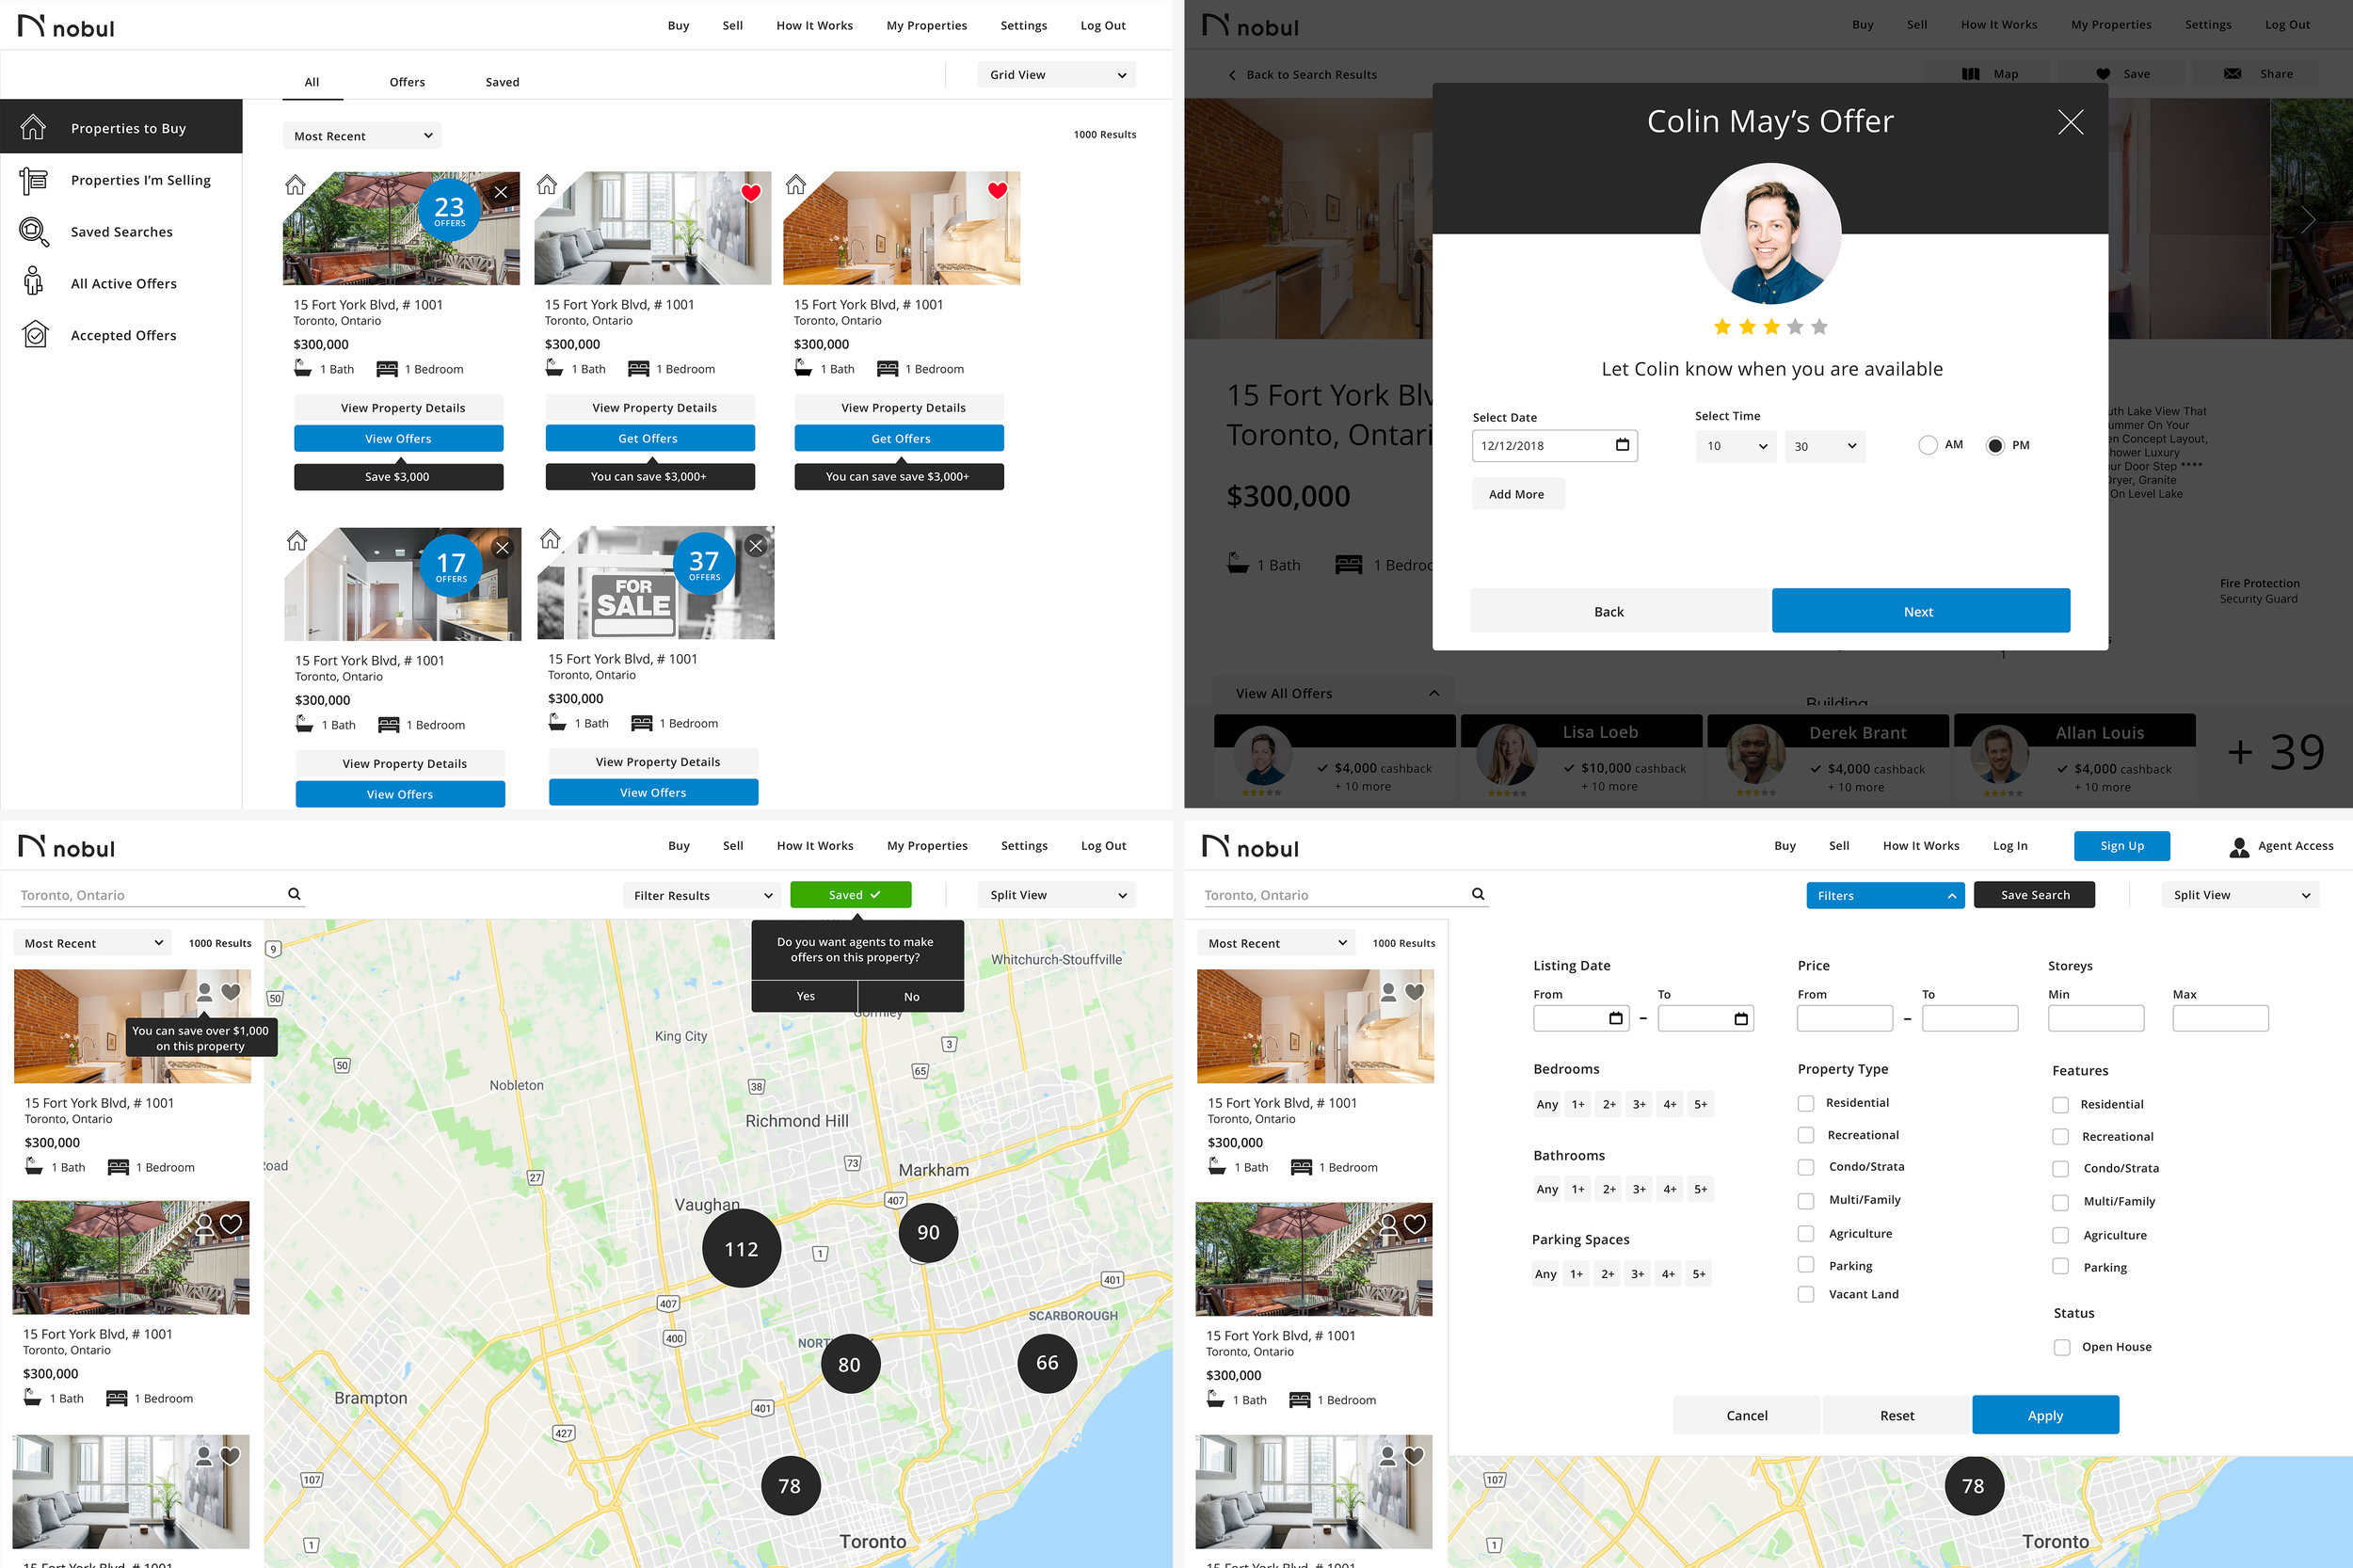This screenshot has width=2353, height=1568.
Task: Unfavorite second property card red heart
Action: 750,192
